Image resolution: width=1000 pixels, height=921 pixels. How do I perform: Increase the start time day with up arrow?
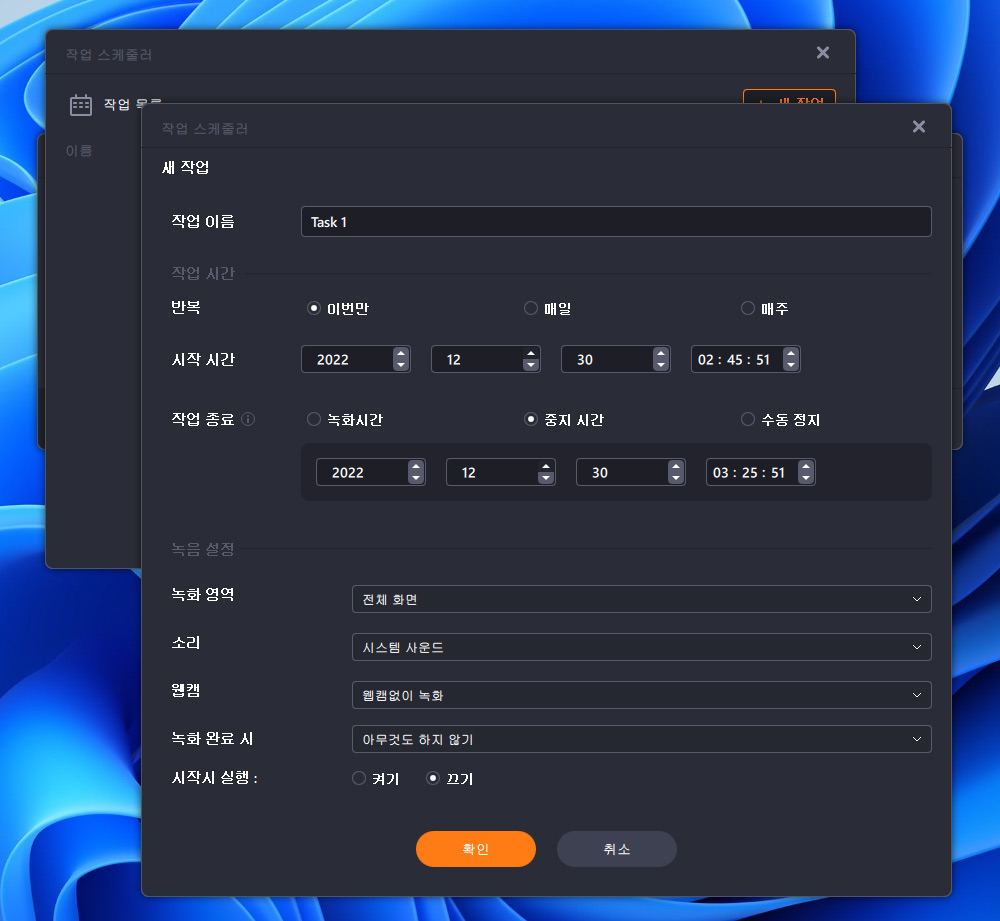(661, 353)
